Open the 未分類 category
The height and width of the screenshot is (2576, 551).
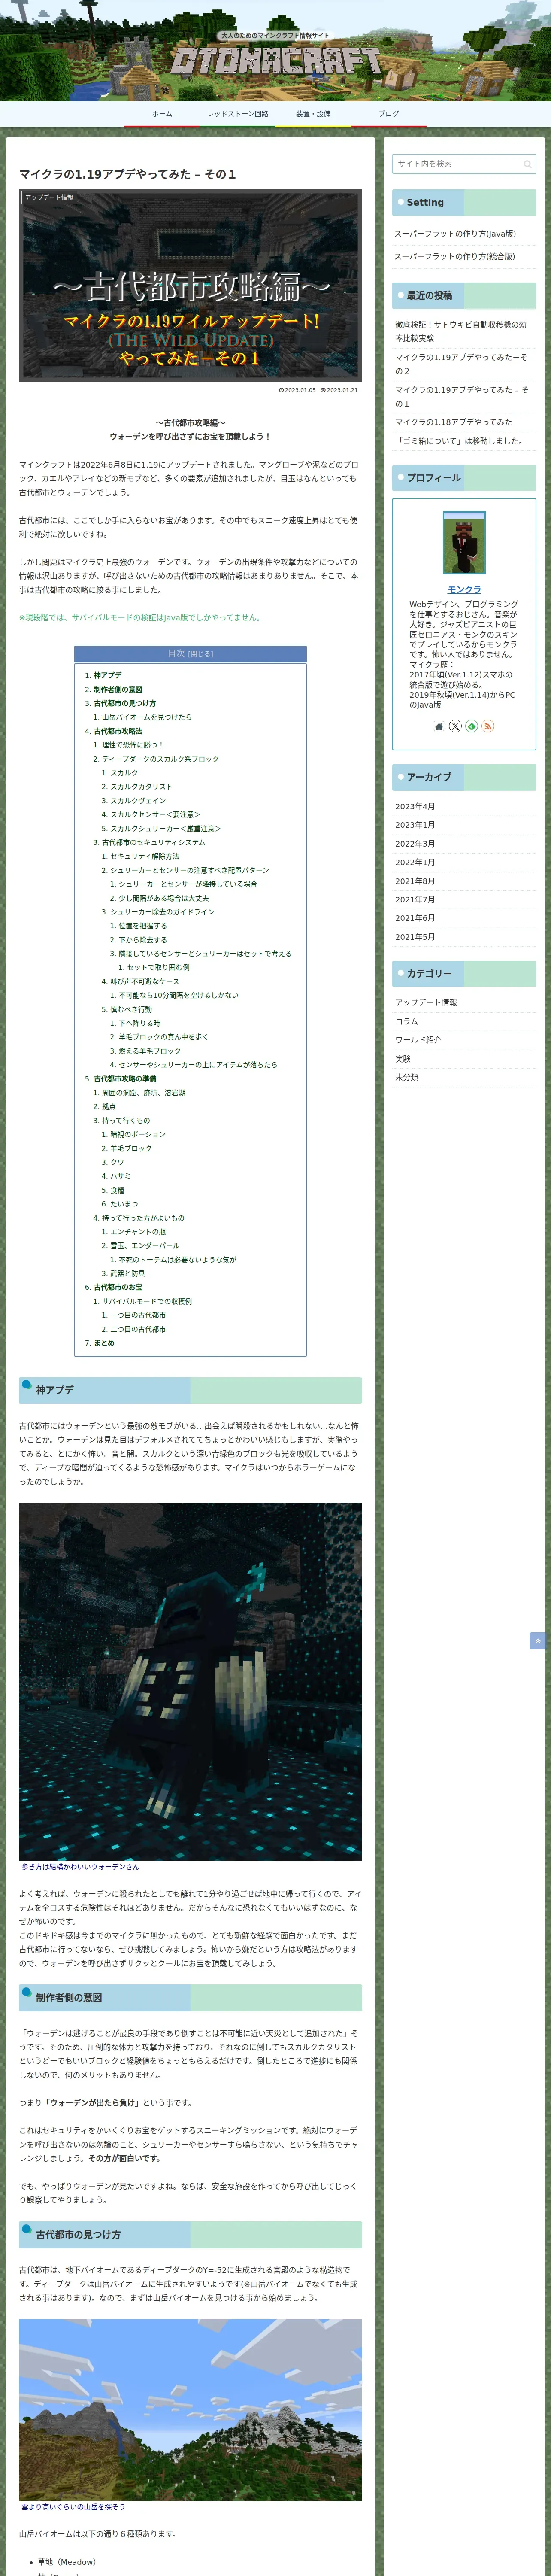(x=407, y=1078)
